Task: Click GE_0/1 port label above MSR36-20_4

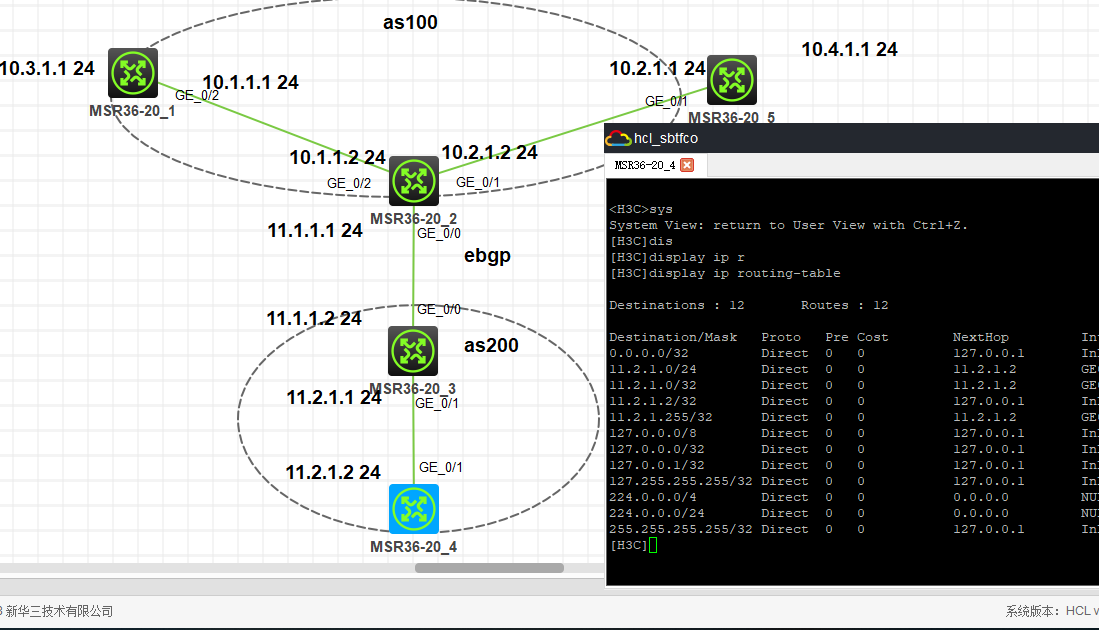Action: [441, 467]
